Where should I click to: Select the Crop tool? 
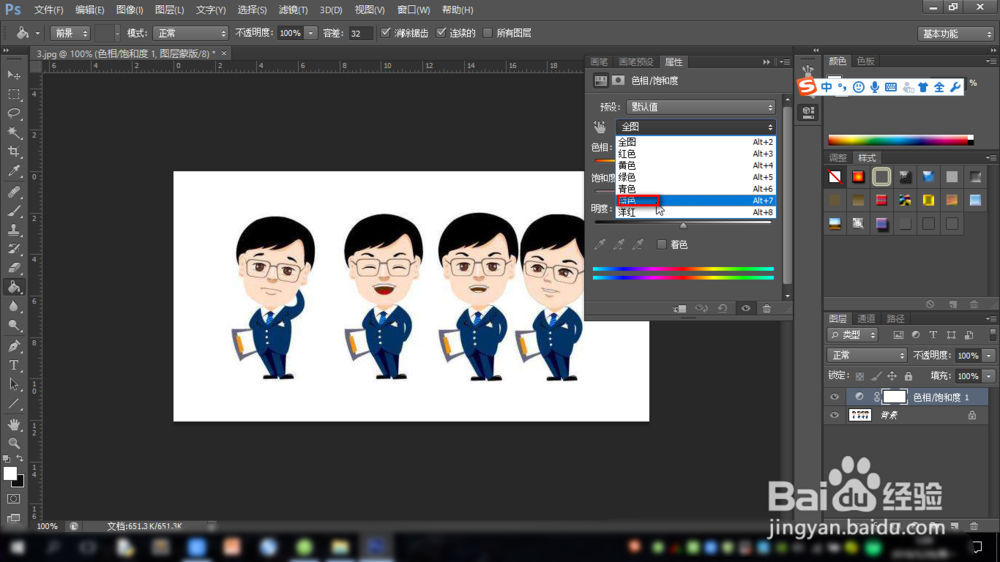(x=13, y=152)
